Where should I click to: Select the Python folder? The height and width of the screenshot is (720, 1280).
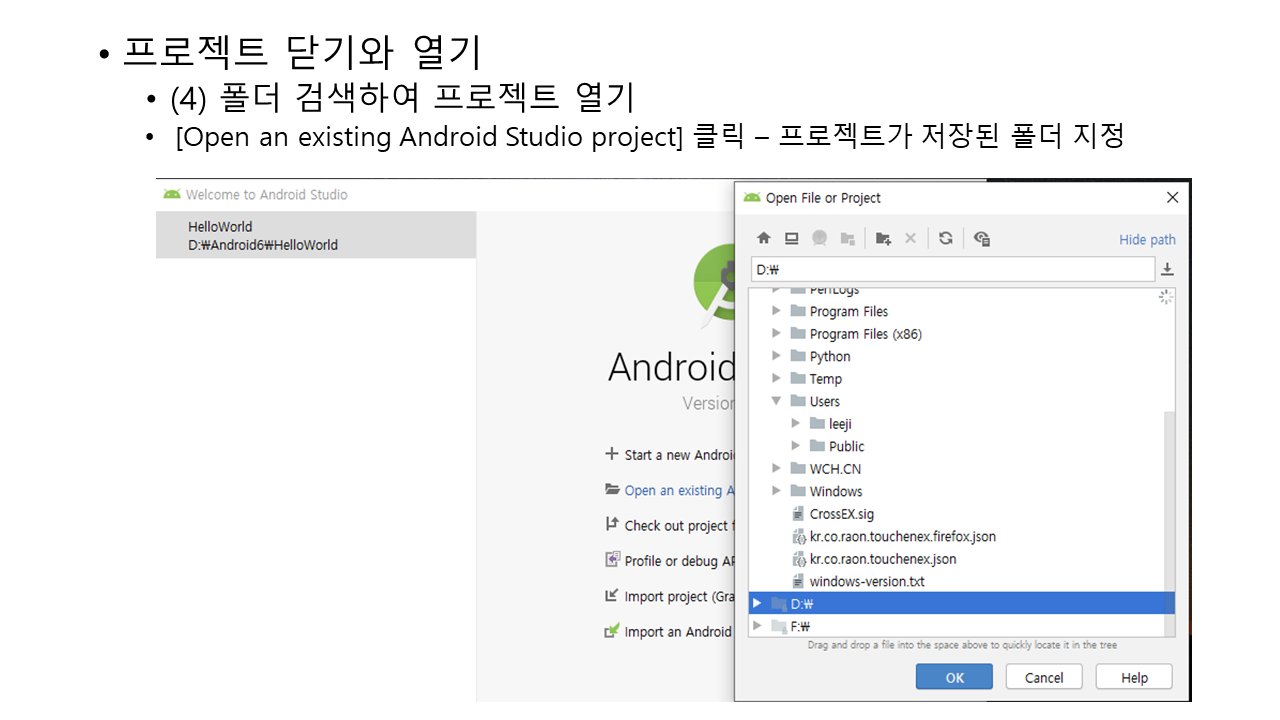(x=829, y=357)
